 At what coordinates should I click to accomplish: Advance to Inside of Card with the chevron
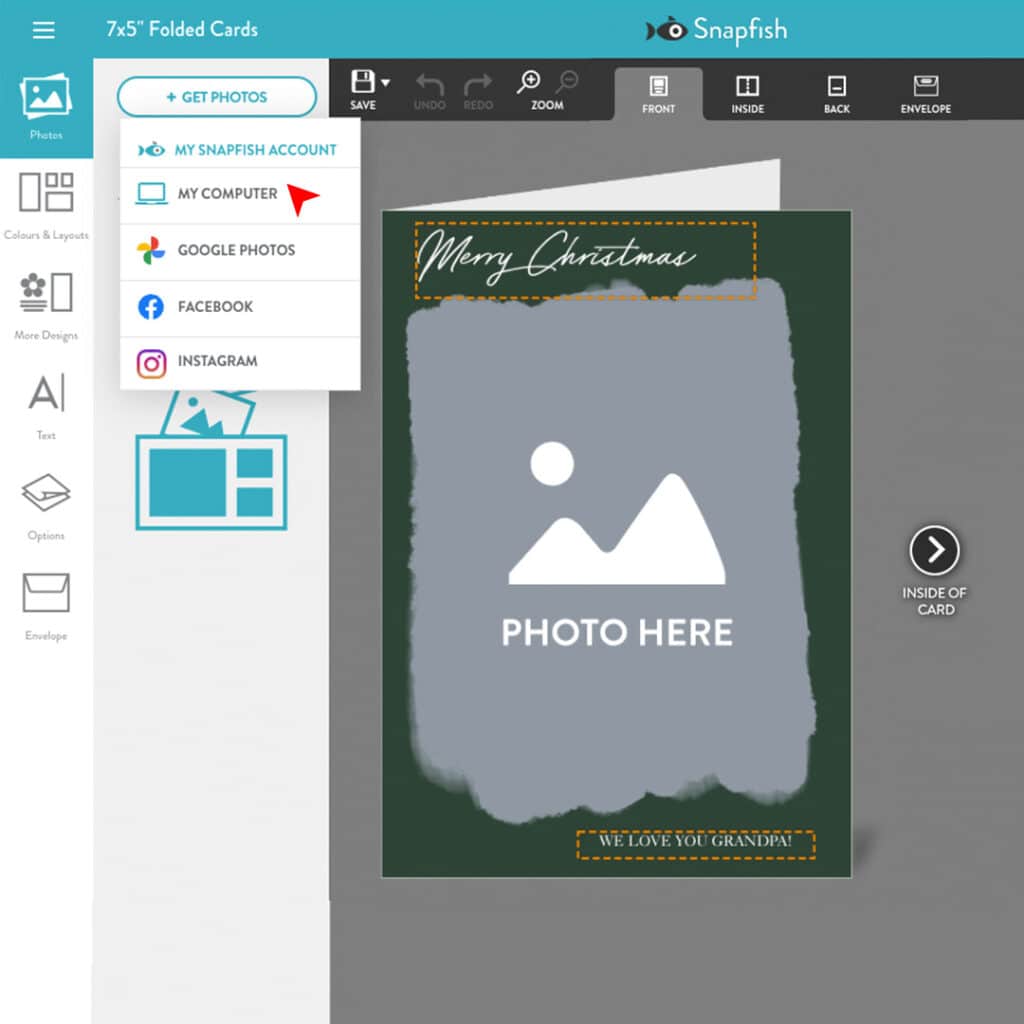(x=936, y=549)
